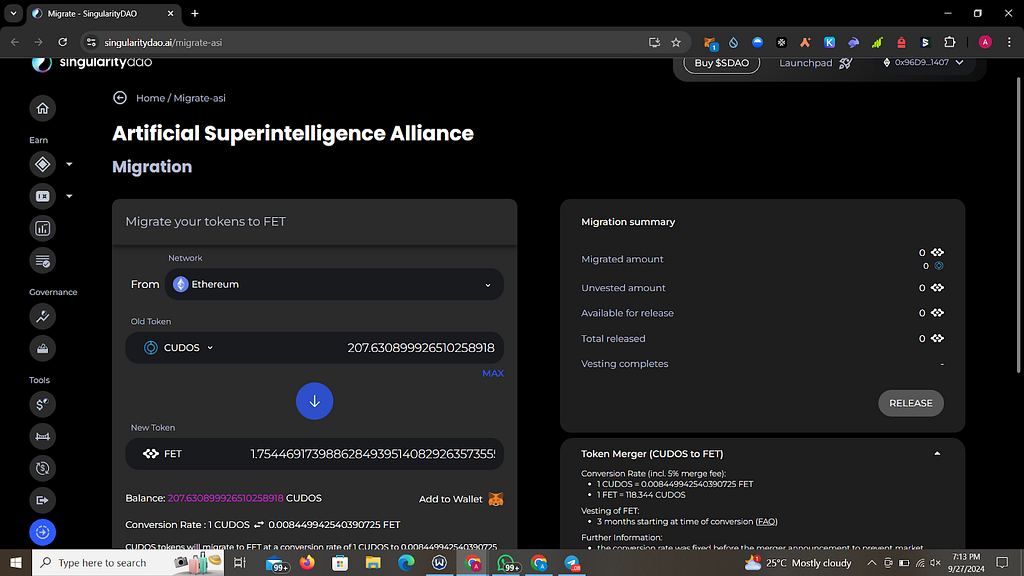Click the address bar URL
The image size is (1024, 576).
pos(163,42)
